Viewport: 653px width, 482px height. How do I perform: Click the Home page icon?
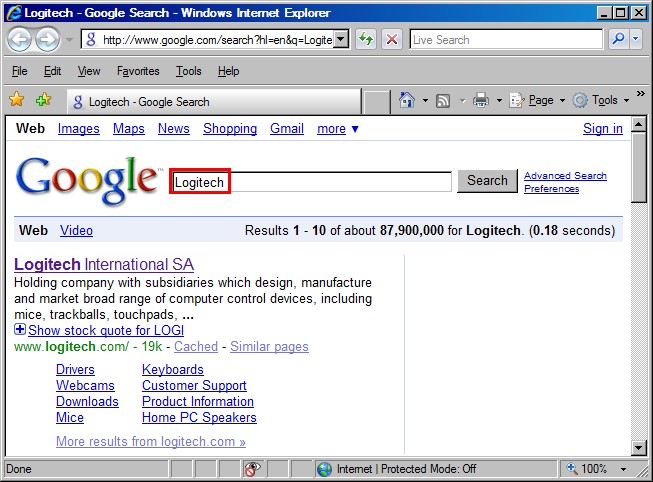click(407, 100)
